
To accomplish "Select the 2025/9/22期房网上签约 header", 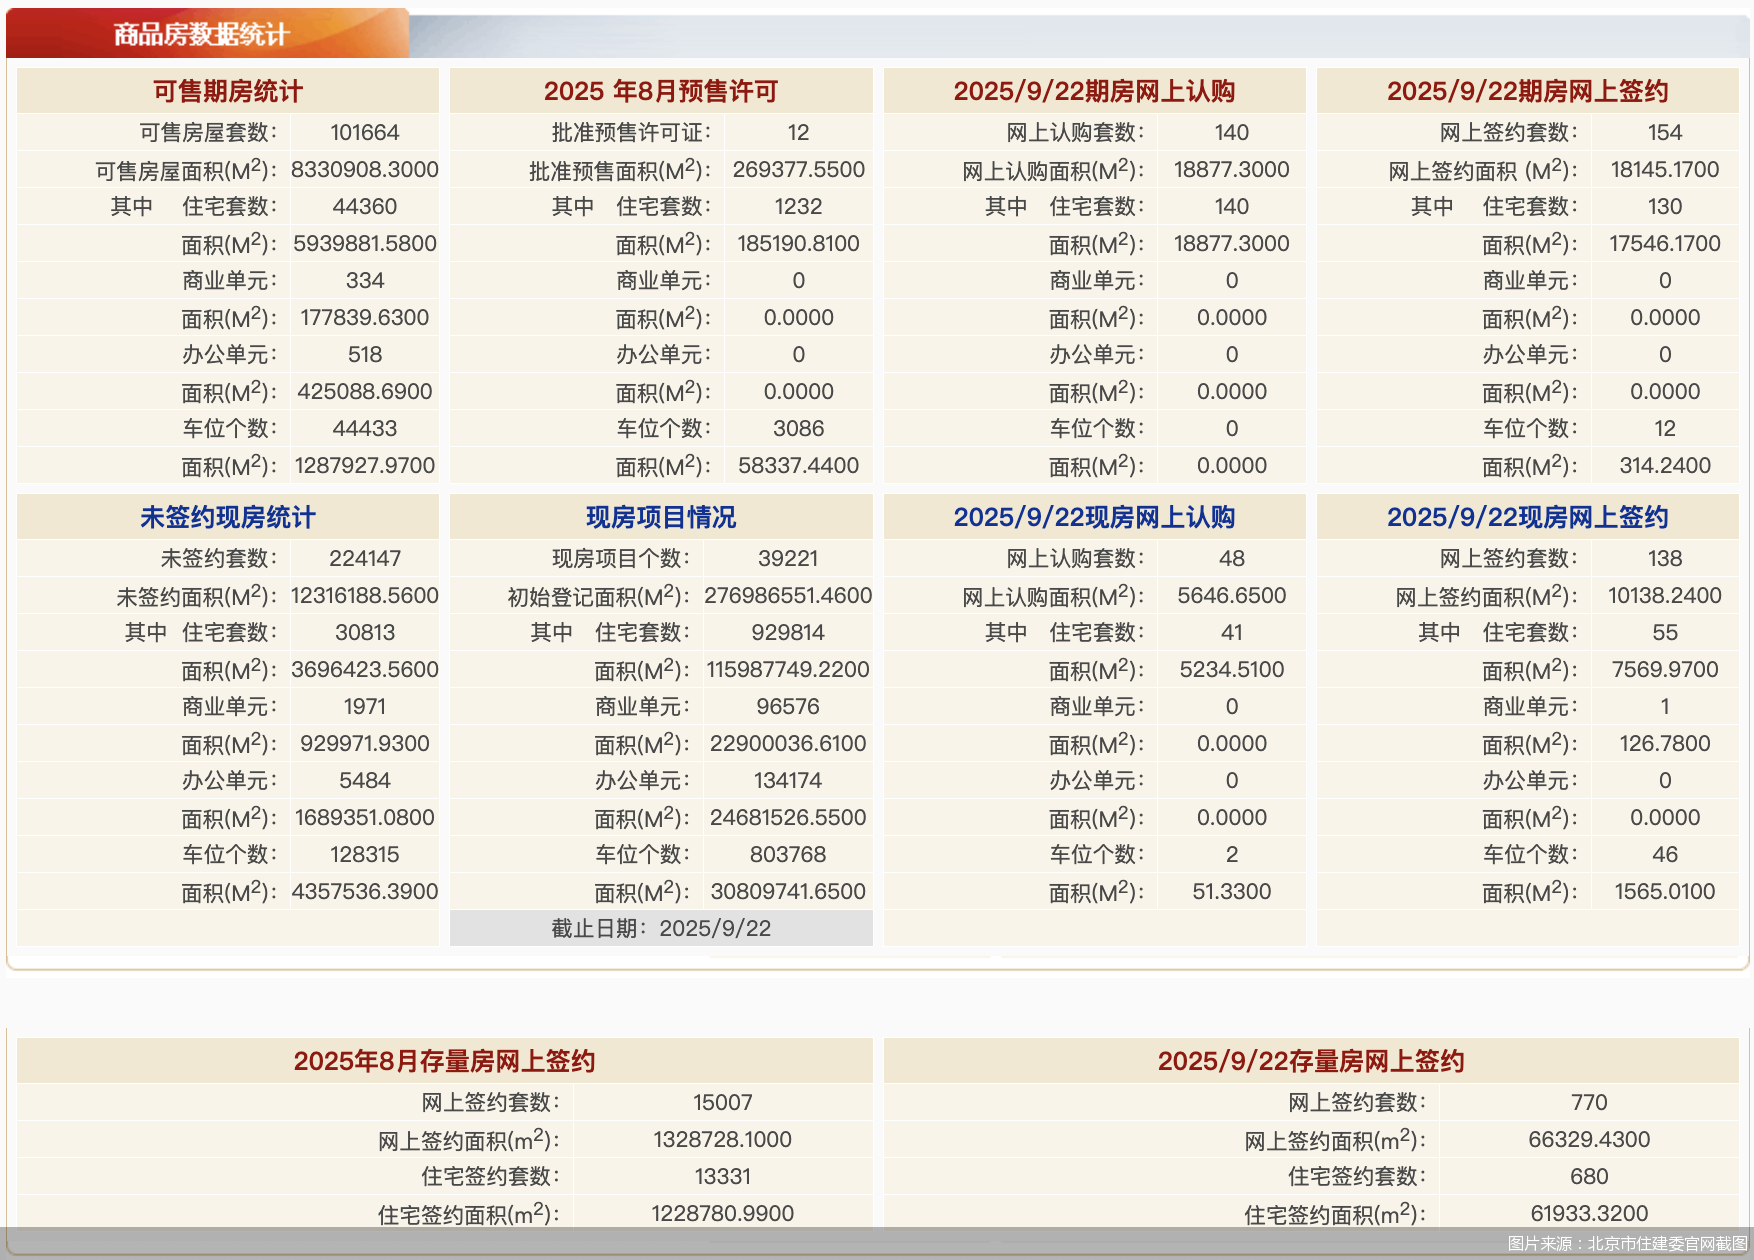I will click(1527, 91).
